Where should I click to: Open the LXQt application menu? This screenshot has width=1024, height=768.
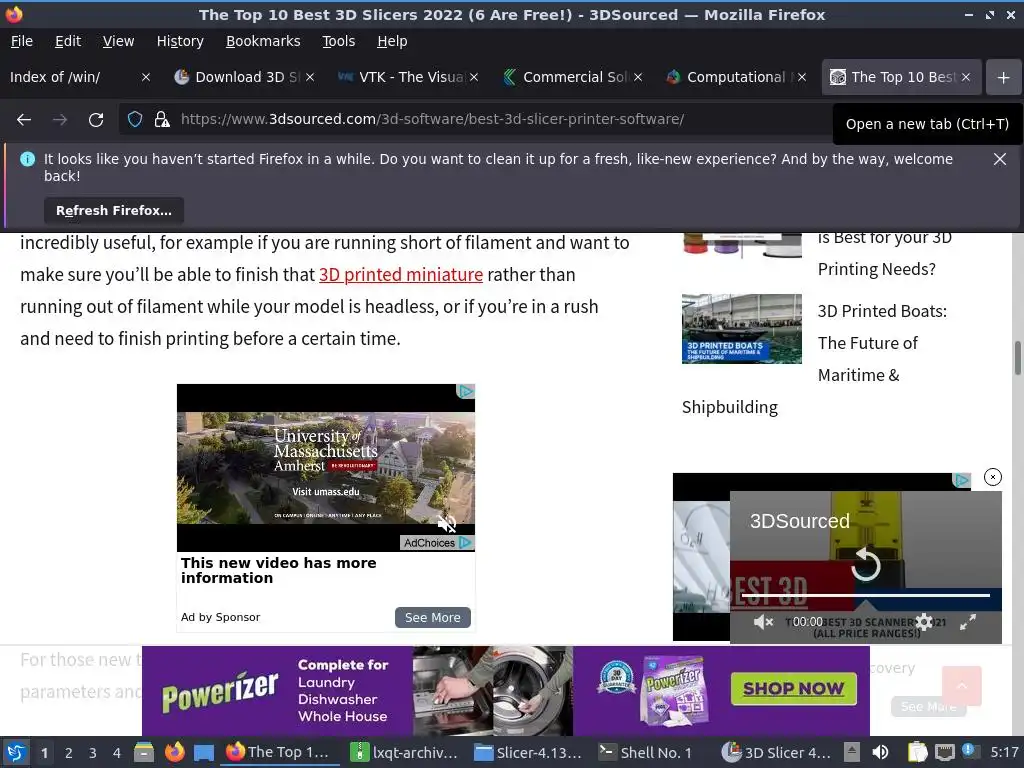click(x=16, y=753)
